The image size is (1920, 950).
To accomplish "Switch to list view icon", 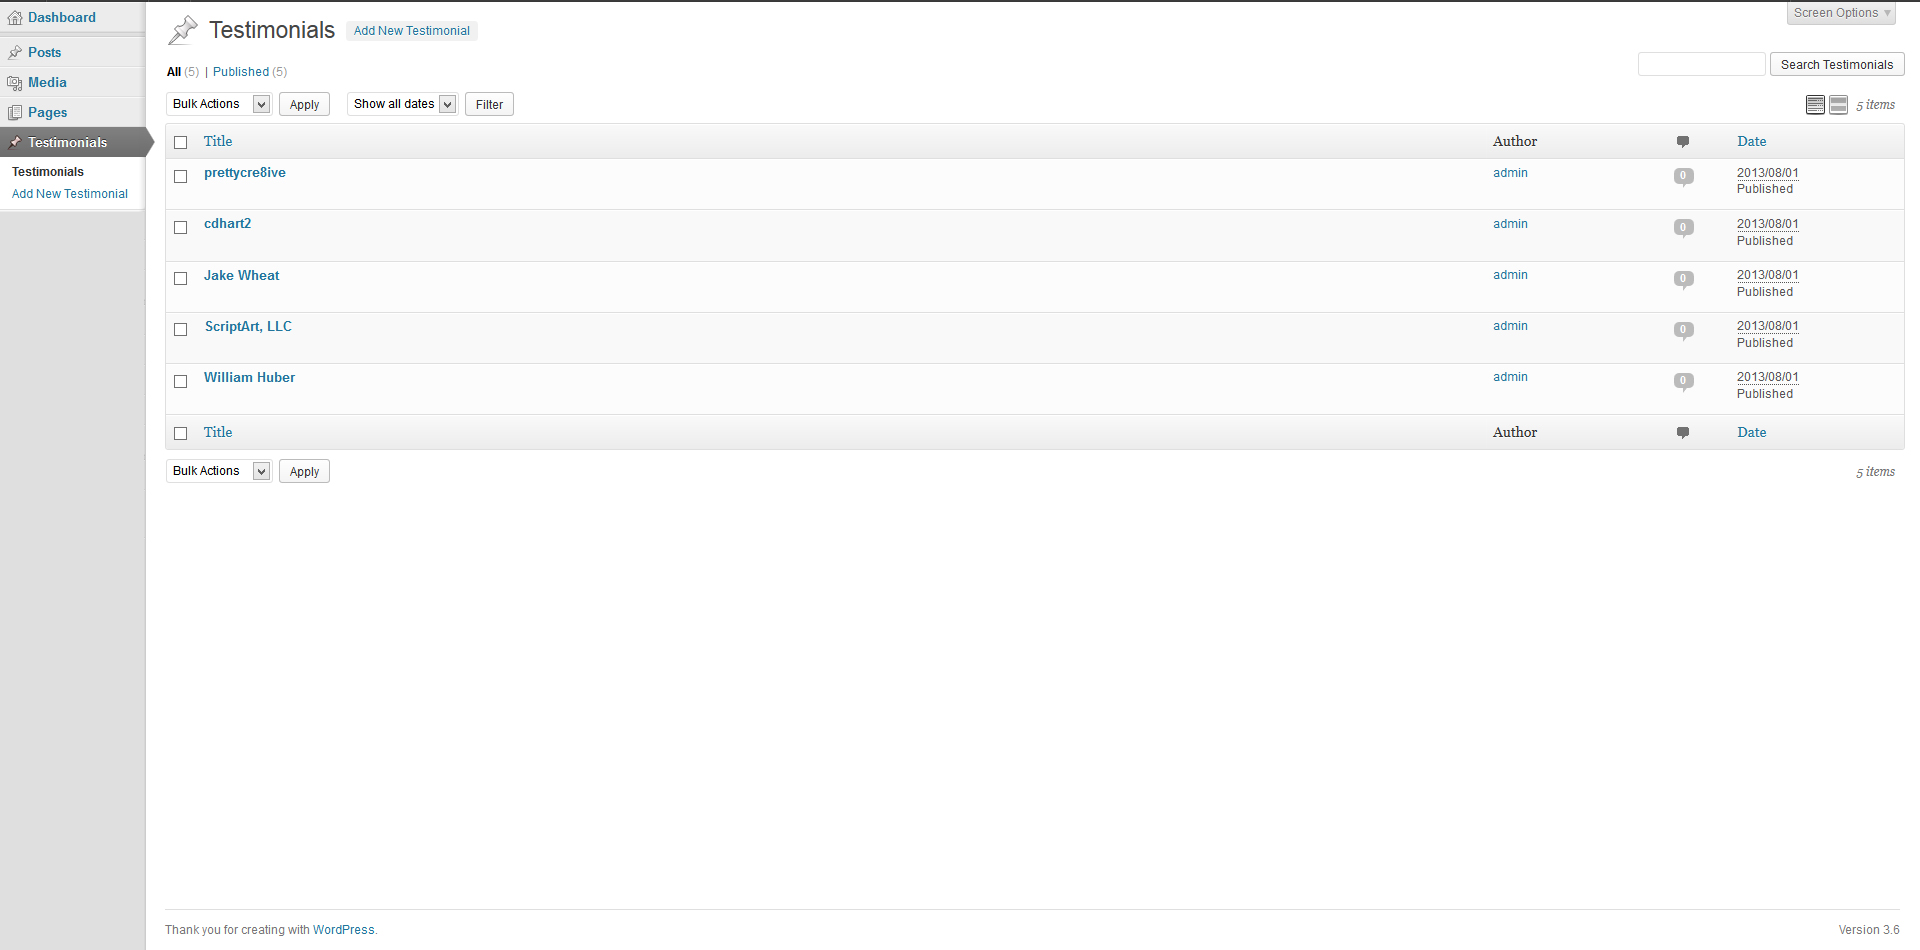I will [1815, 105].
